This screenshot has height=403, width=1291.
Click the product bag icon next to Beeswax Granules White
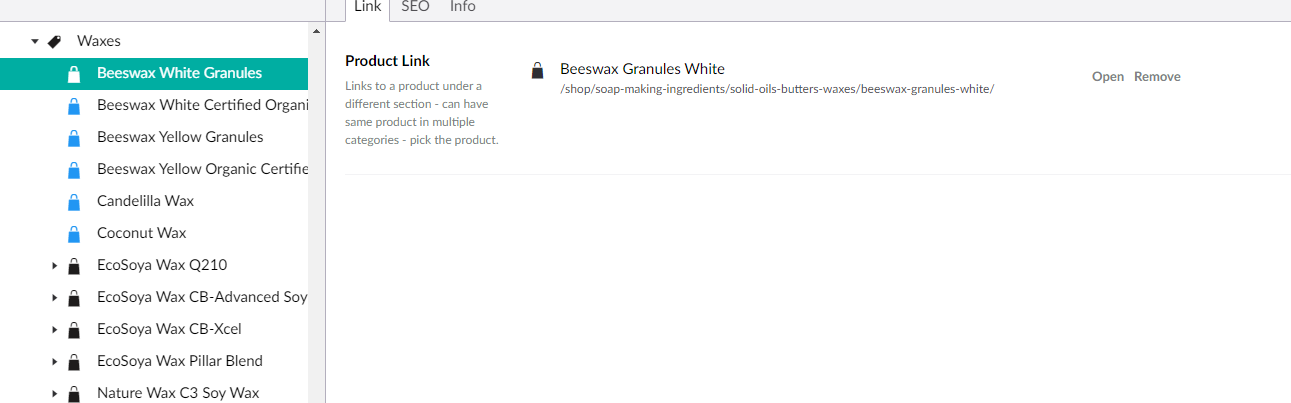tap(538, 70)
